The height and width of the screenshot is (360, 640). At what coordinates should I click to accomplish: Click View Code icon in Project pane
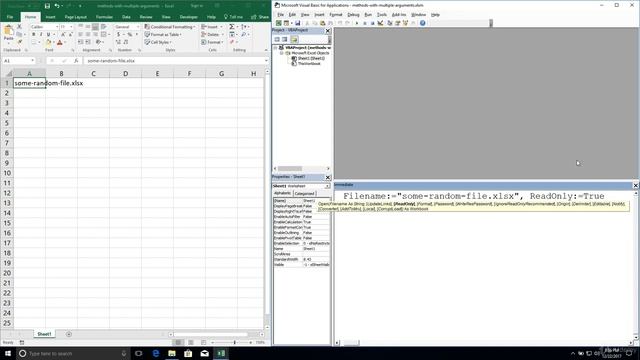(277, 40)
